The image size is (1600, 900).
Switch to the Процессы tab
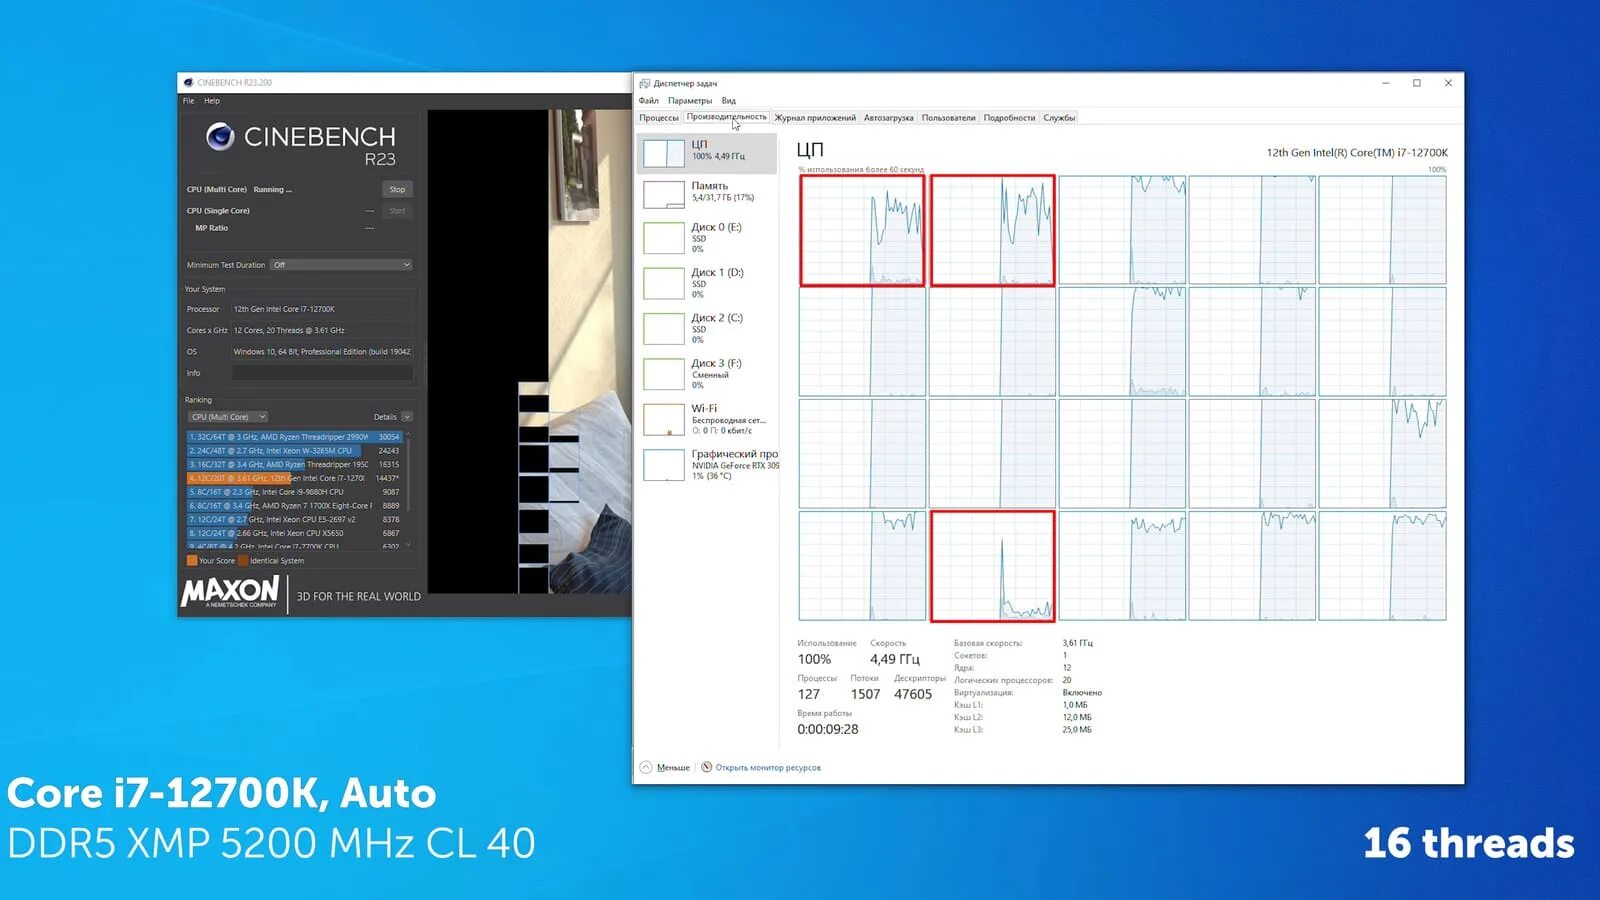659,118
